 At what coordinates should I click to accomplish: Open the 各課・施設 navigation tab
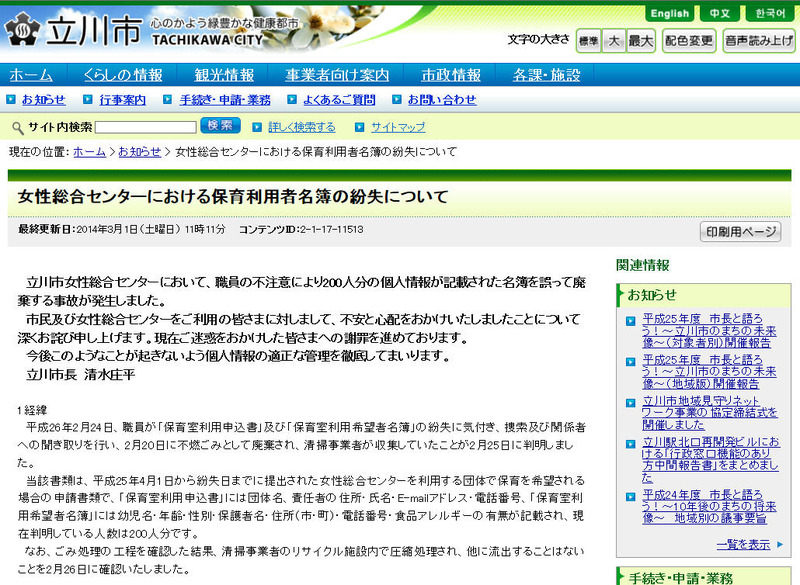click(x=547, y=75)
